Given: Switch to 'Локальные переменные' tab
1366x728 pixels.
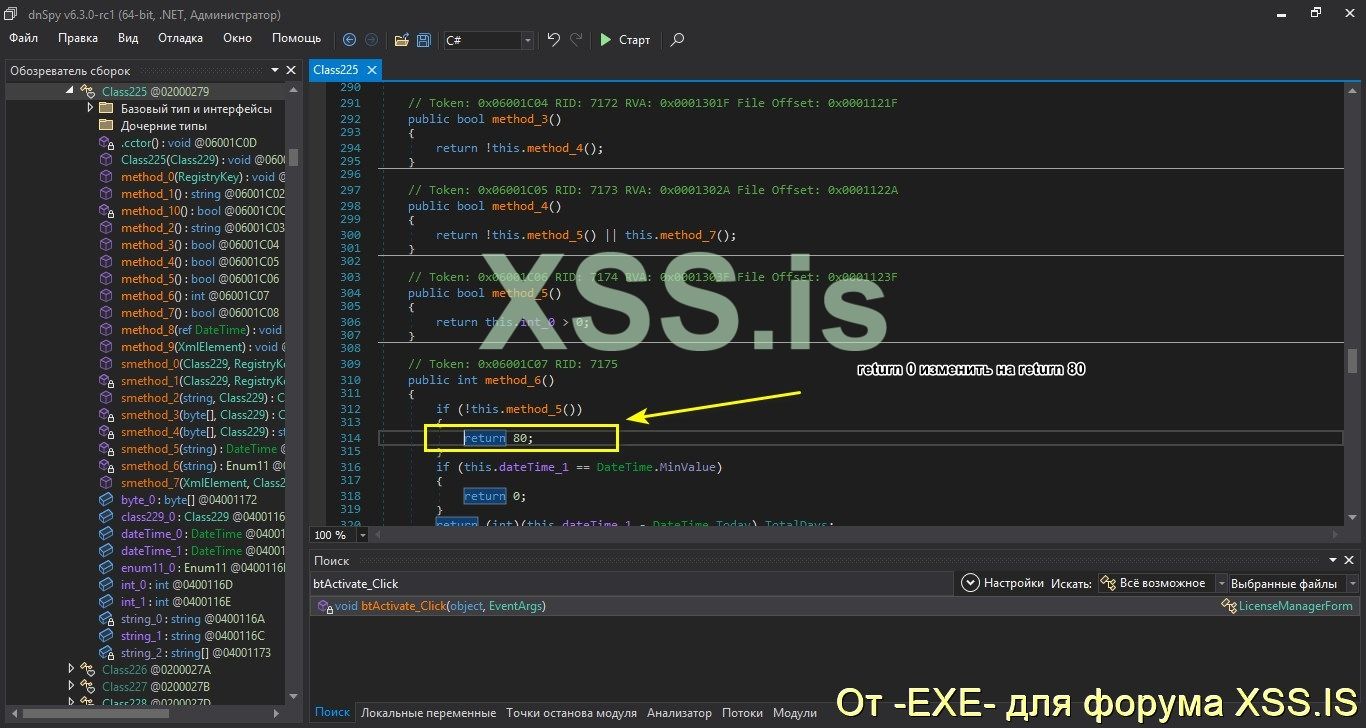Looking at the screenshot, I should [428, 713].
